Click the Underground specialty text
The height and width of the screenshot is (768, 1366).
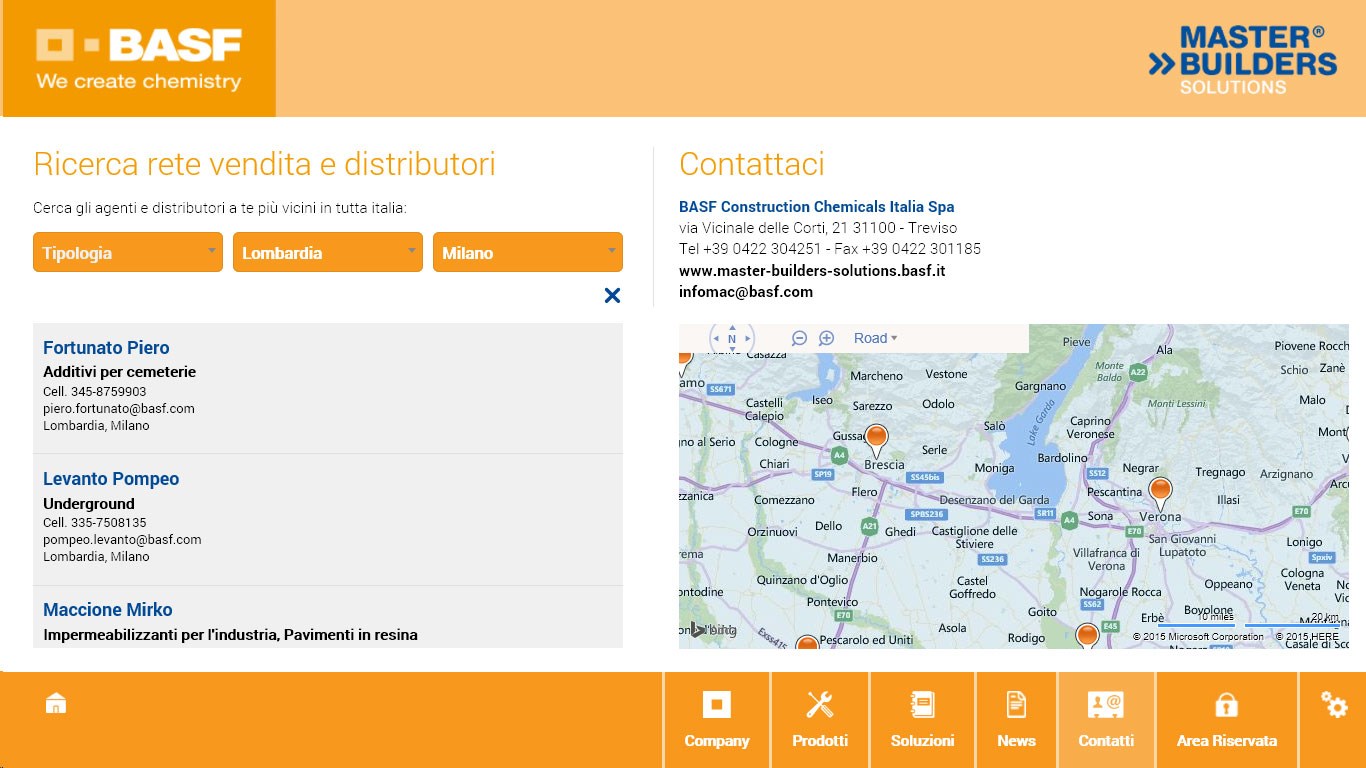[89, 504]
